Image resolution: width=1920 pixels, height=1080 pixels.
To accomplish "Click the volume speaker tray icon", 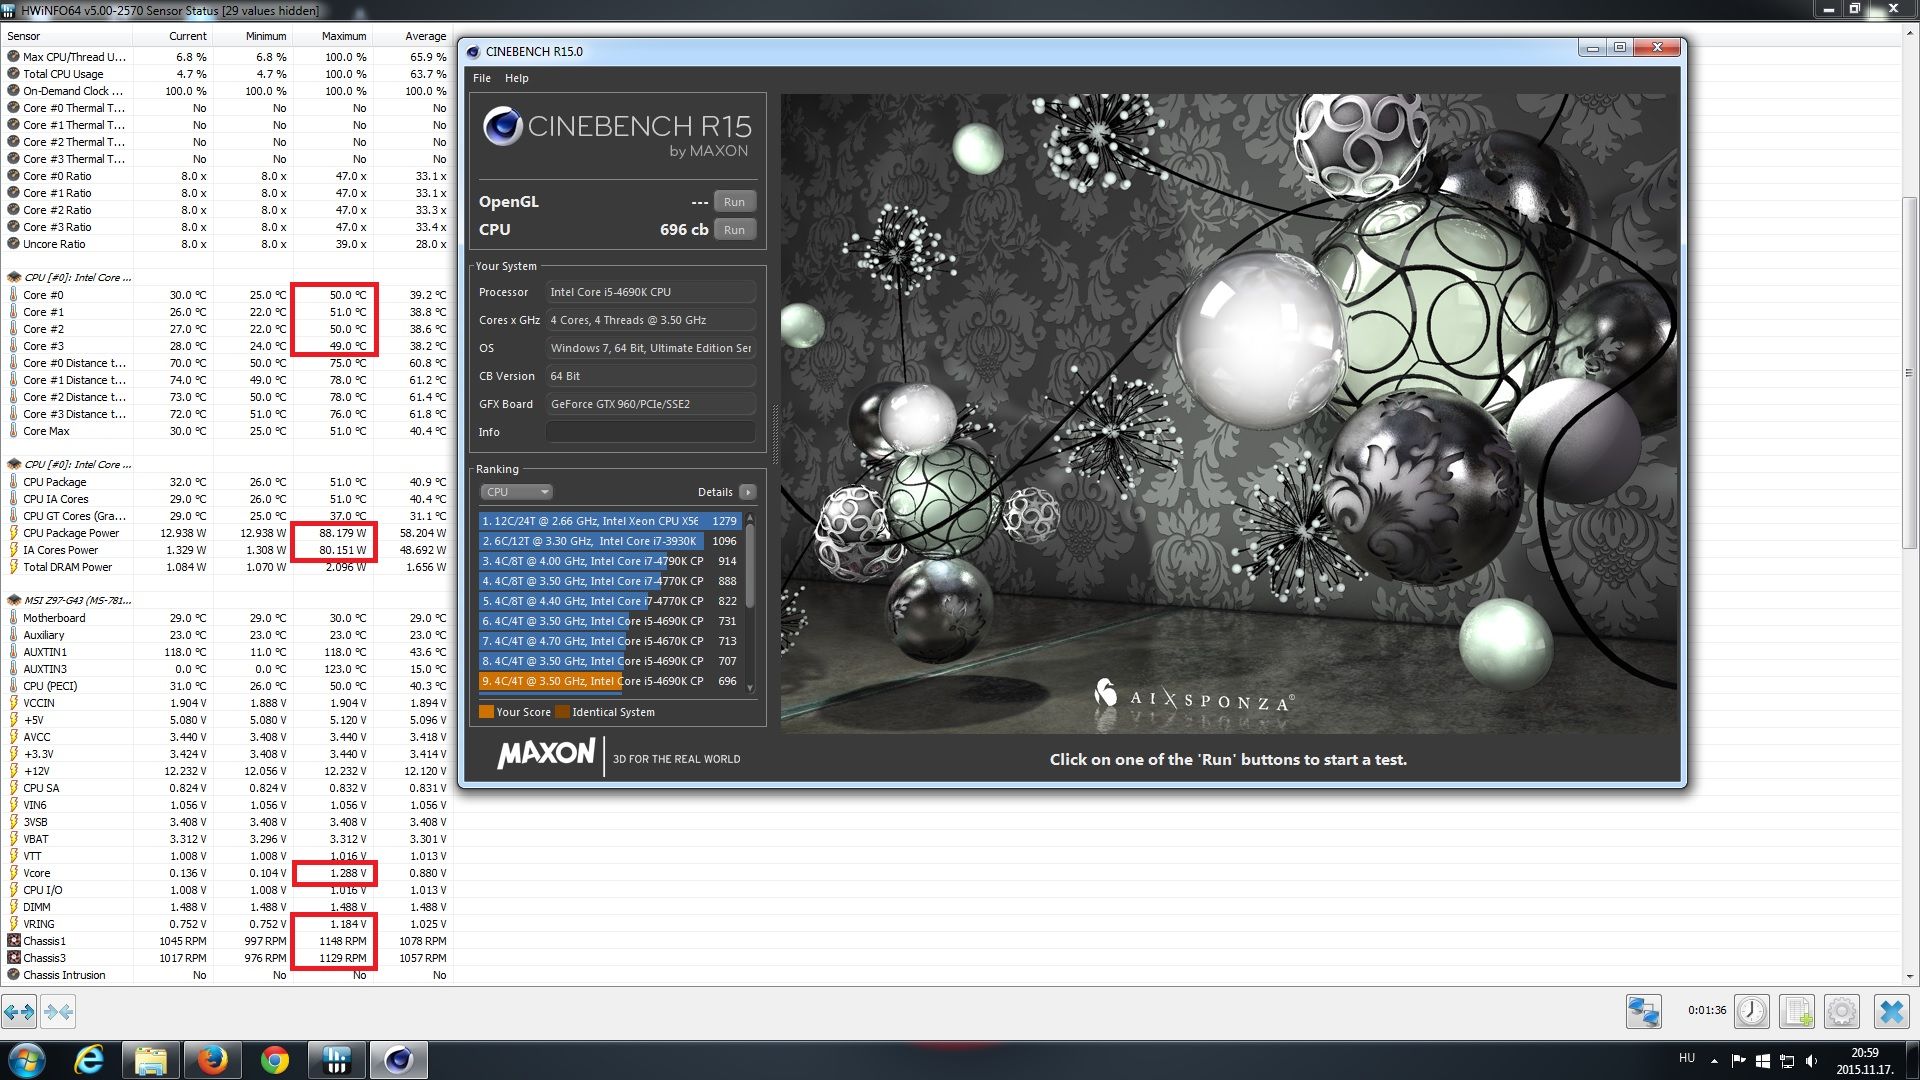I will pyautogui.click(x=1812, y=1061).
